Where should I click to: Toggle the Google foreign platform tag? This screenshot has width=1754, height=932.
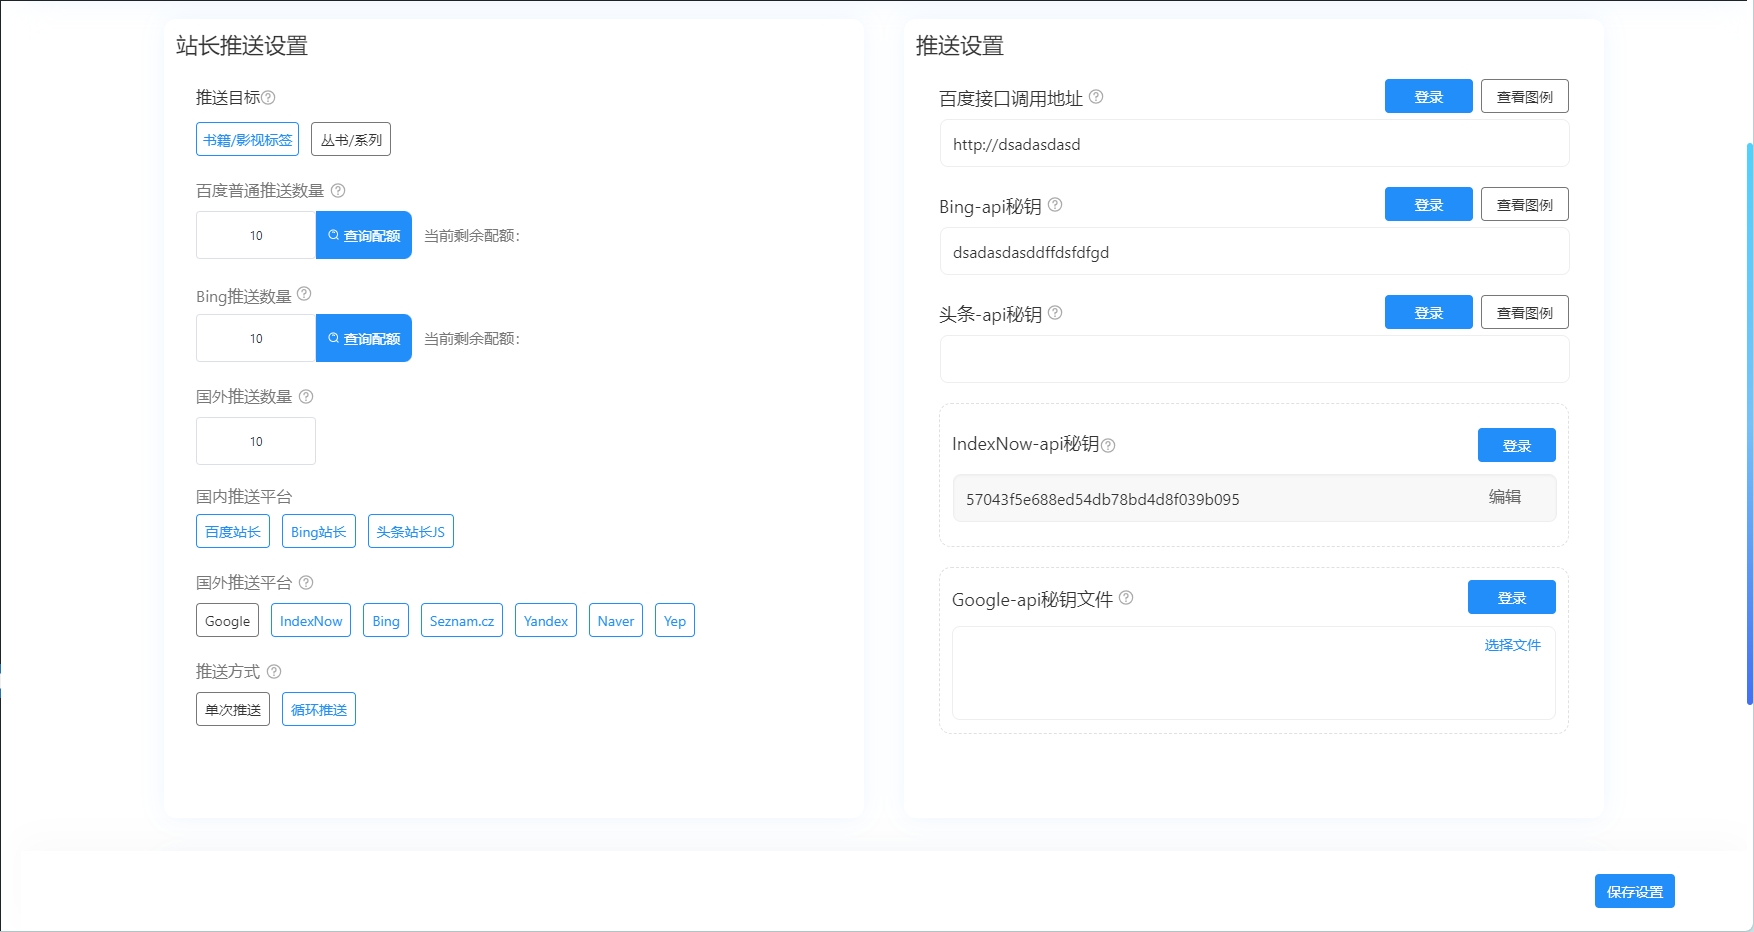(x=227, y=620)
